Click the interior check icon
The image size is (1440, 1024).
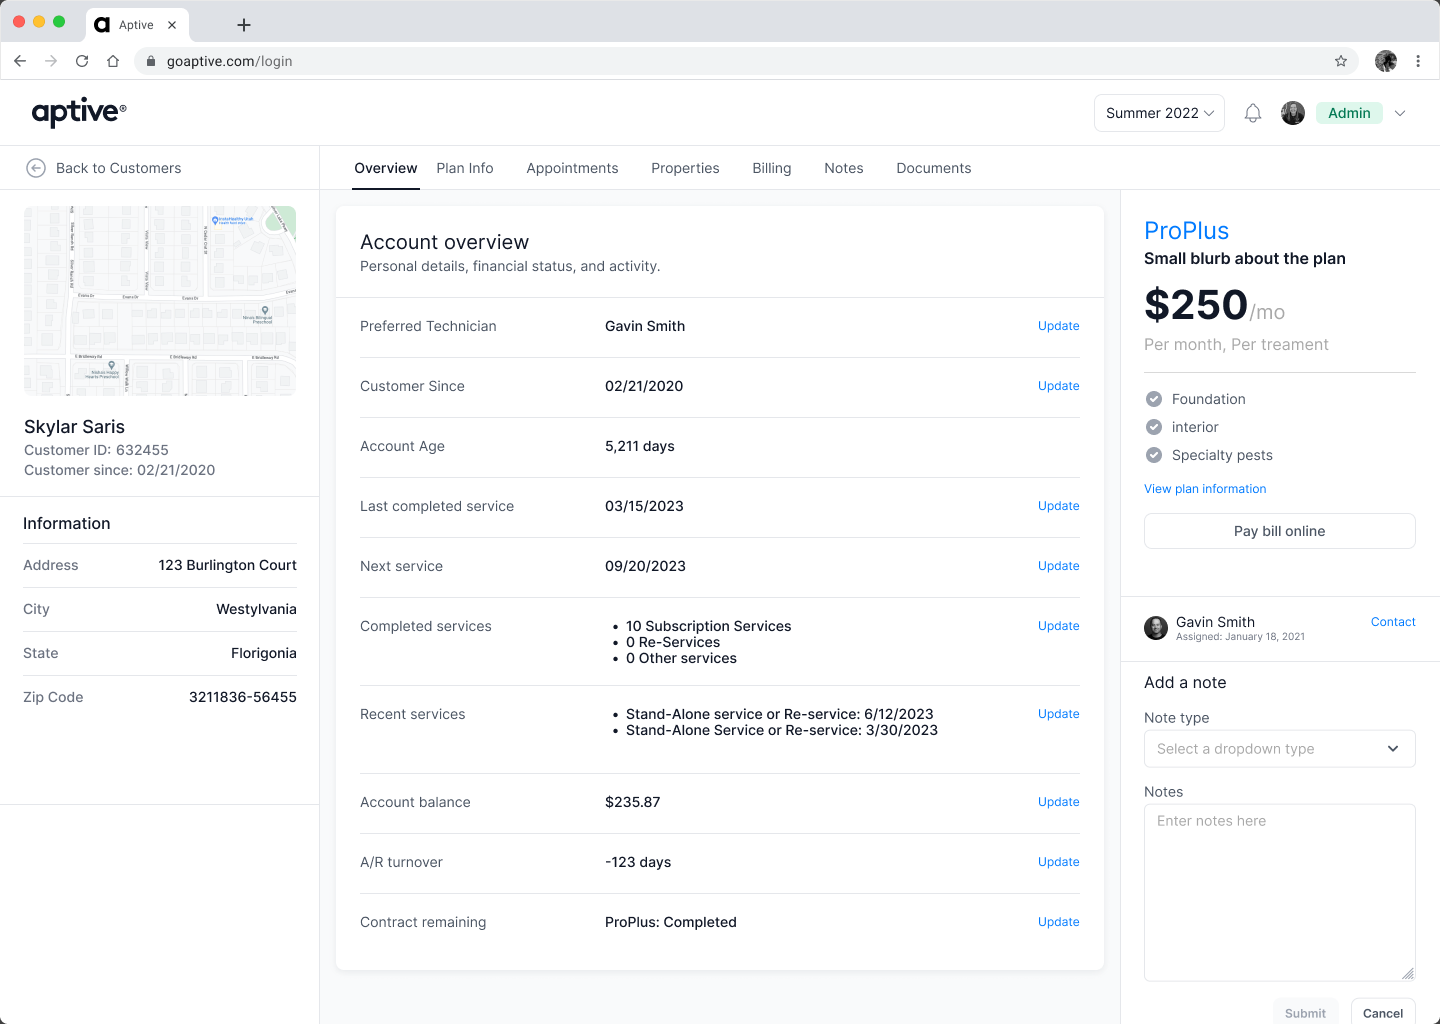point(1154,427)
